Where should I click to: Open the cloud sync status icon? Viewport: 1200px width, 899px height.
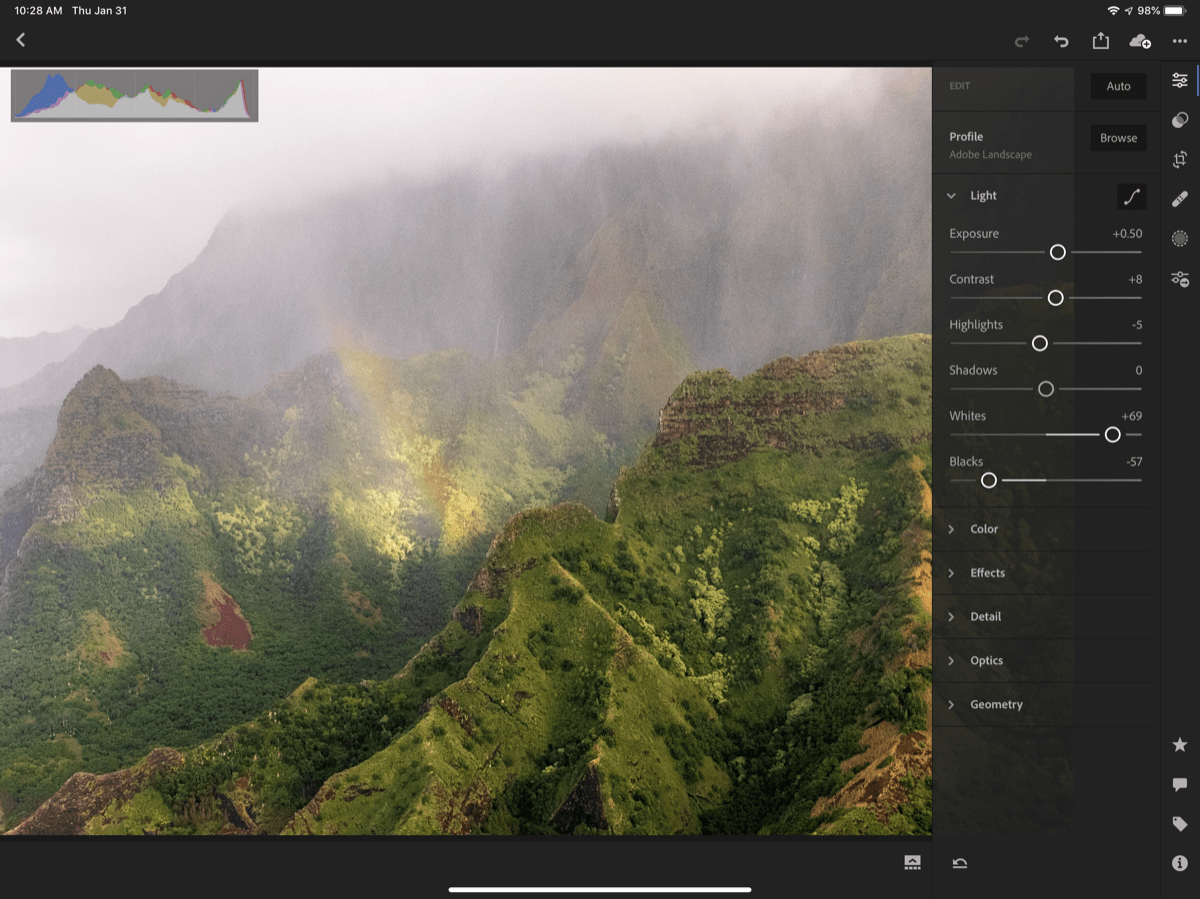click(x=1139, y=41)
